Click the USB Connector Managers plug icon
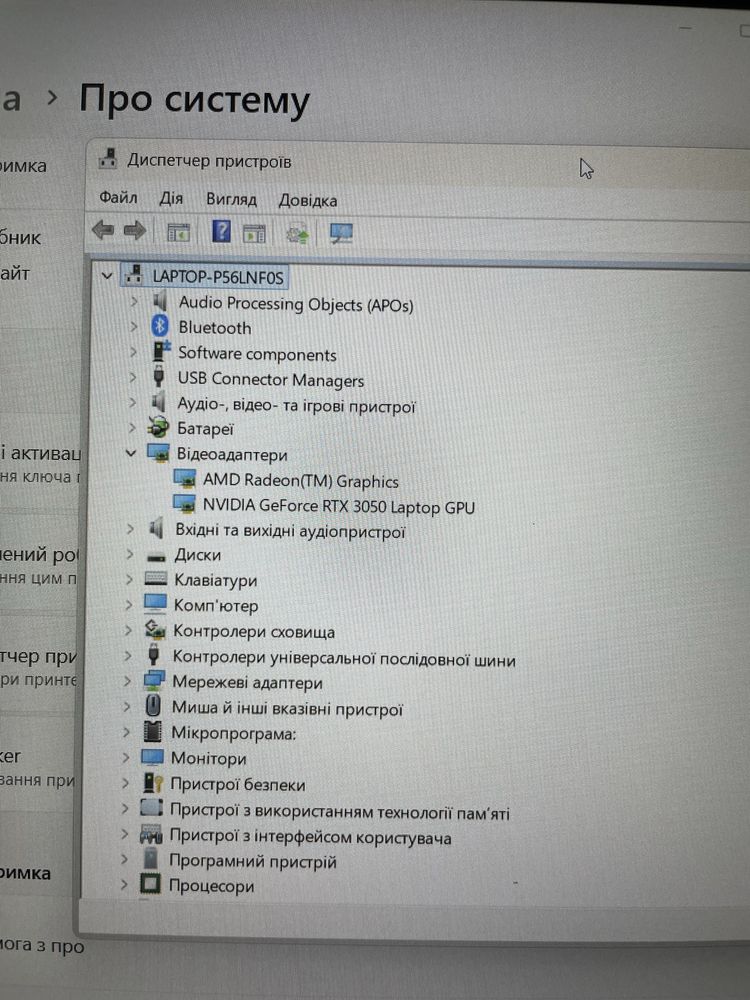Screen dimensions: 750x1000 pos(159,376)
